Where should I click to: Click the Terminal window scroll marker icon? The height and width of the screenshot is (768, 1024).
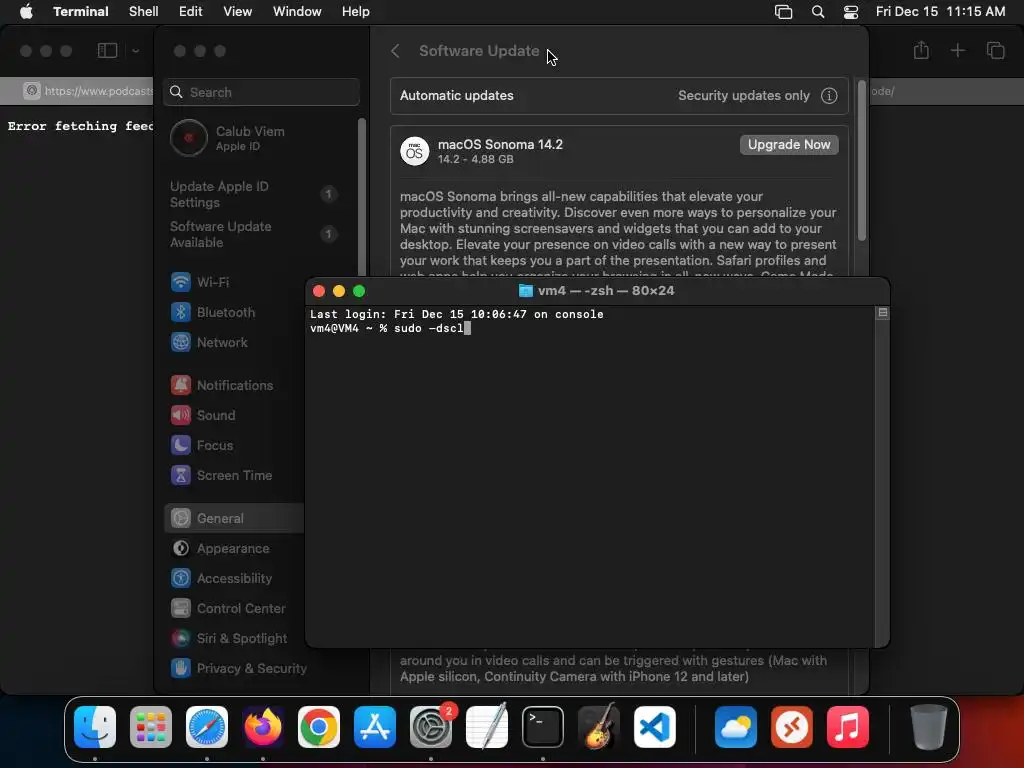tap(882, 313)
